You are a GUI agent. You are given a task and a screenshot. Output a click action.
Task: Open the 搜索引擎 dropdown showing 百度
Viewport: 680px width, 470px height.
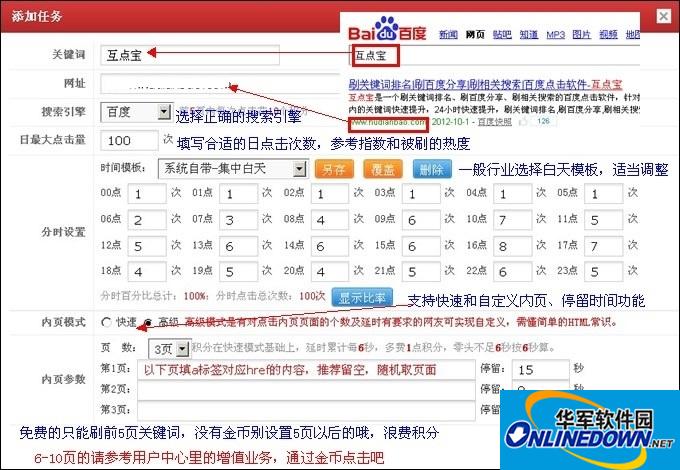point(136,112)
